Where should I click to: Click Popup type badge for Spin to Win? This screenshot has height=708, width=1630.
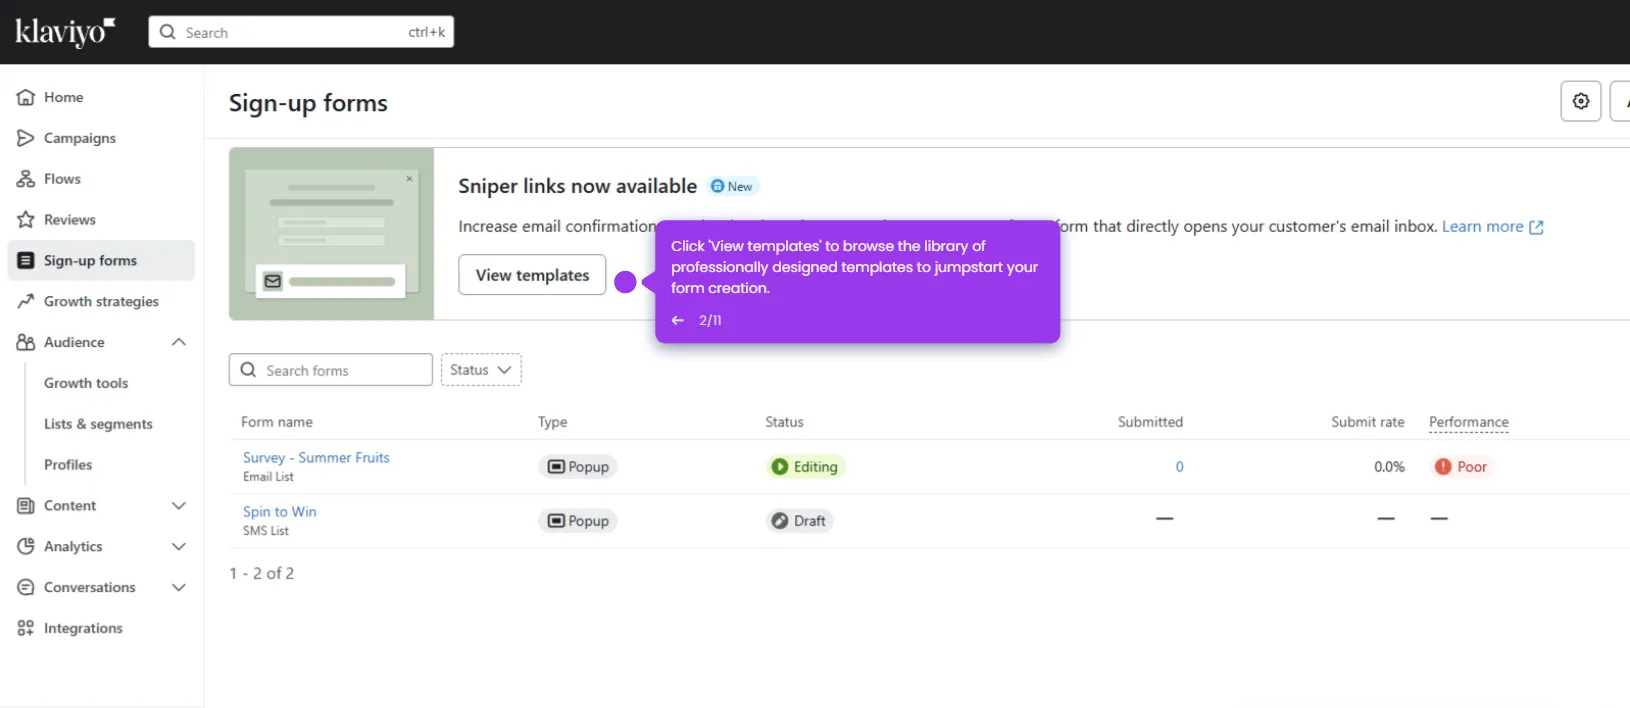point(578,521)
